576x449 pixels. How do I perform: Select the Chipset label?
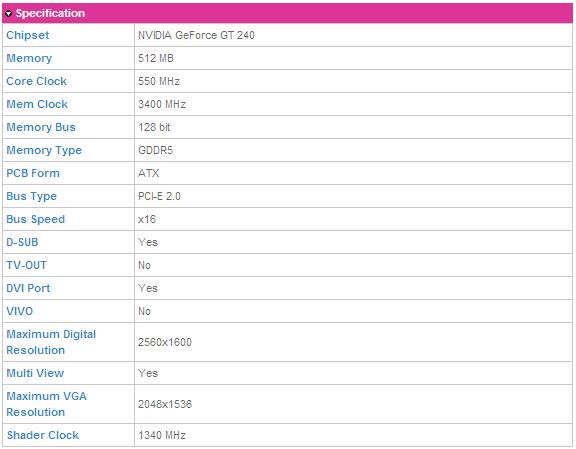click(x=28, y=35)
